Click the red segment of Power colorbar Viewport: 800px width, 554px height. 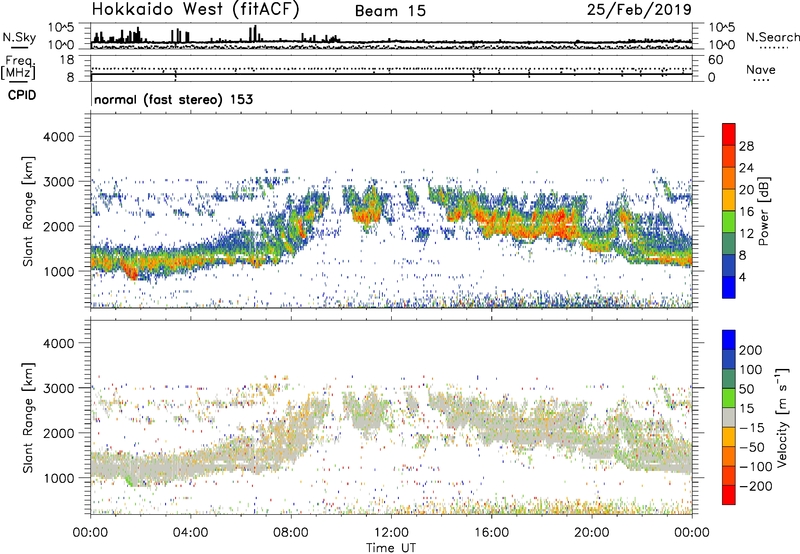(729, 134)
